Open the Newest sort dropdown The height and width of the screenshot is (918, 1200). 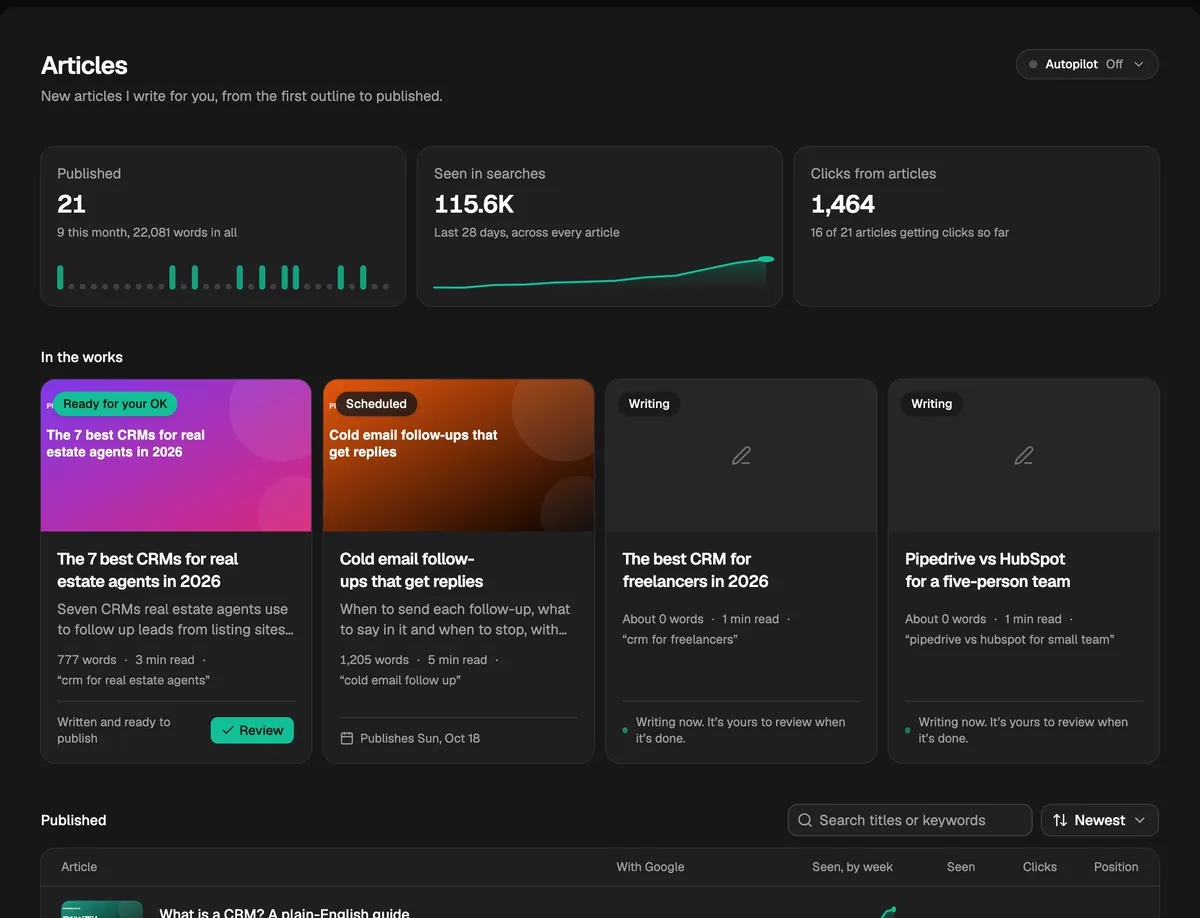pos(1100,820)
